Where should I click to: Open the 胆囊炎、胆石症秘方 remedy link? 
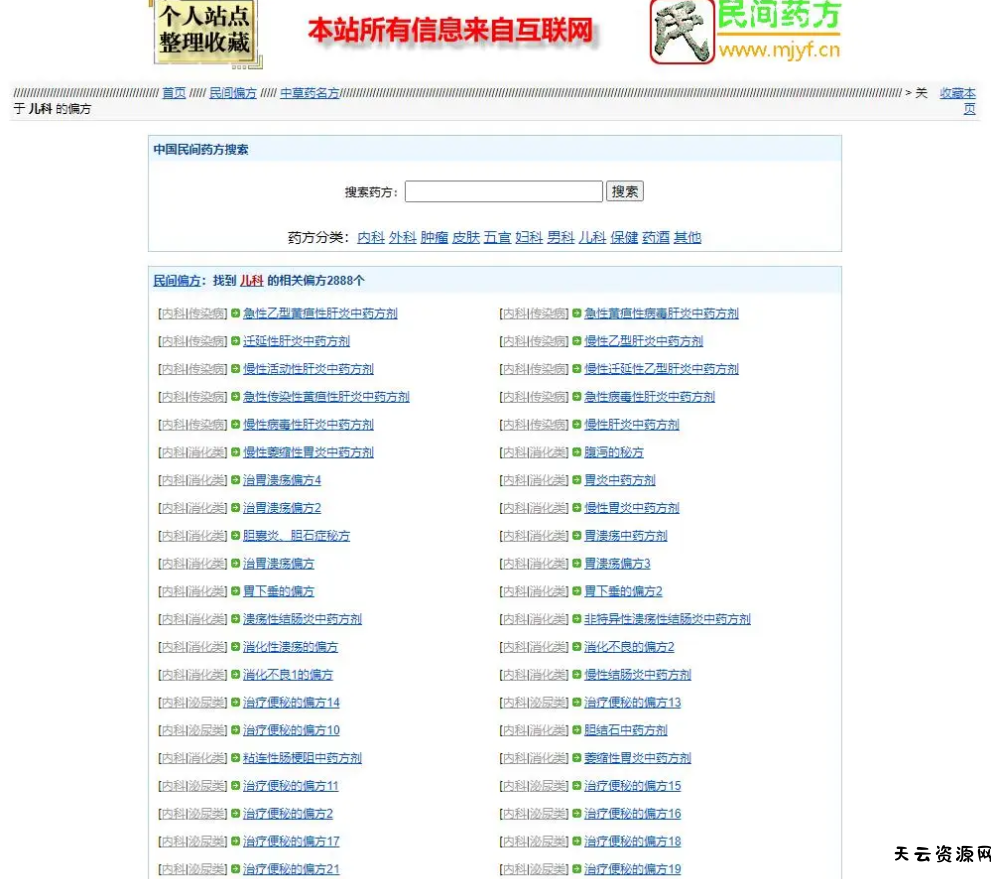tap(296, 535)
